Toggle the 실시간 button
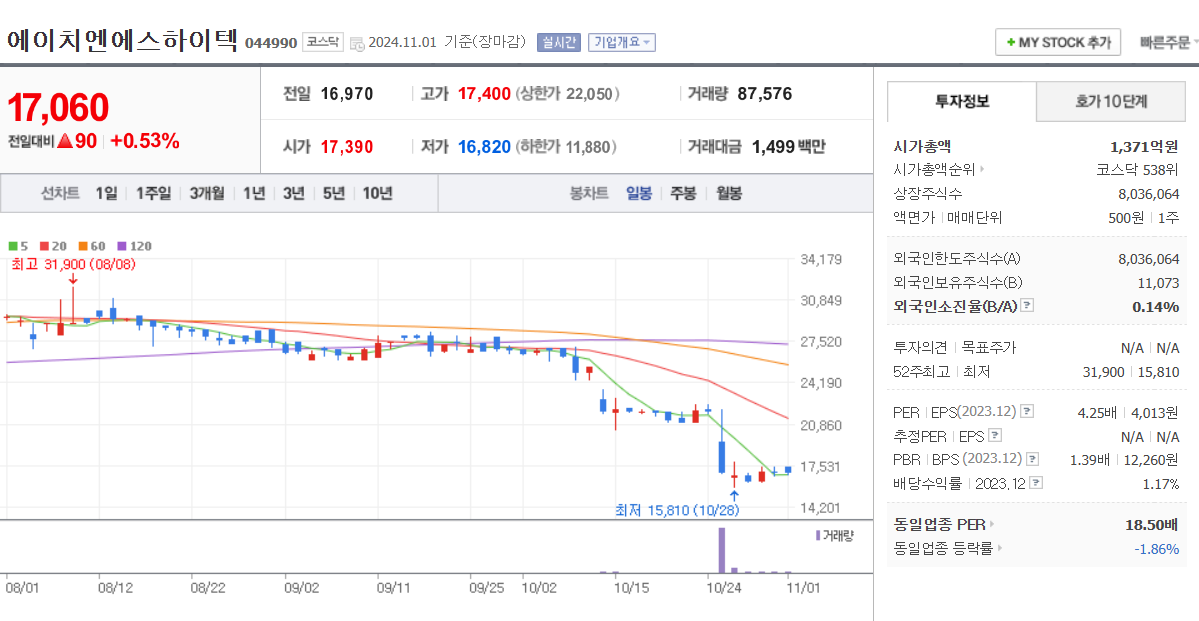This screenshot has width=1199, height=621. (561, 43)
